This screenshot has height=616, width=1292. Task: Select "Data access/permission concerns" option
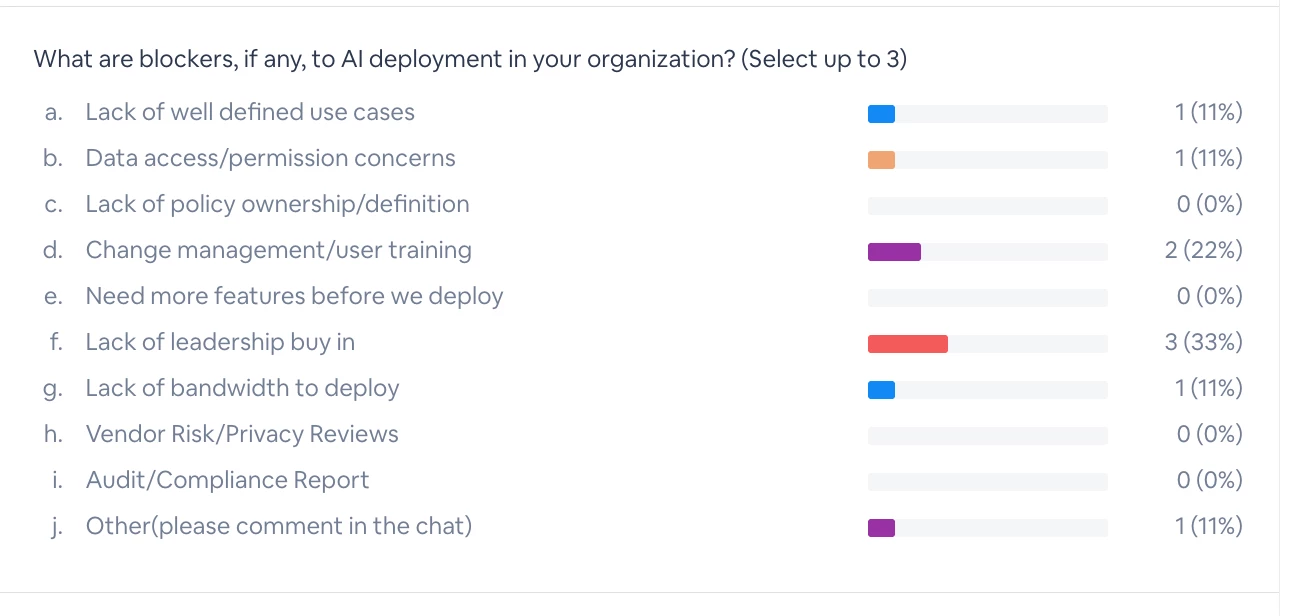270,159
